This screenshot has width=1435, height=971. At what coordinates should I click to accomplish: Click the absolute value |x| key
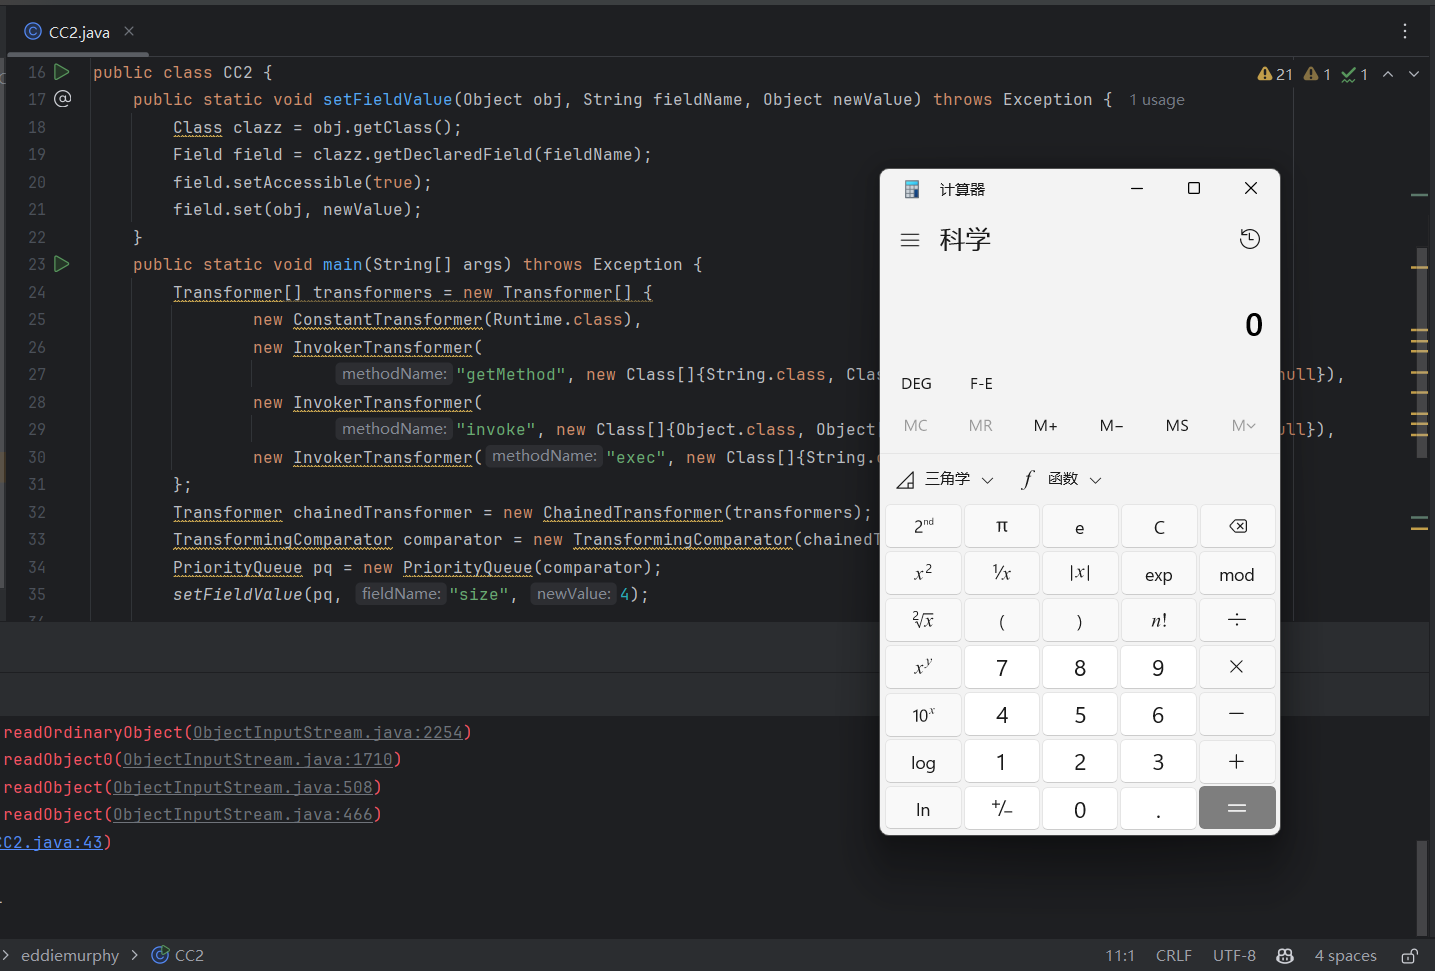(1080, 574)
